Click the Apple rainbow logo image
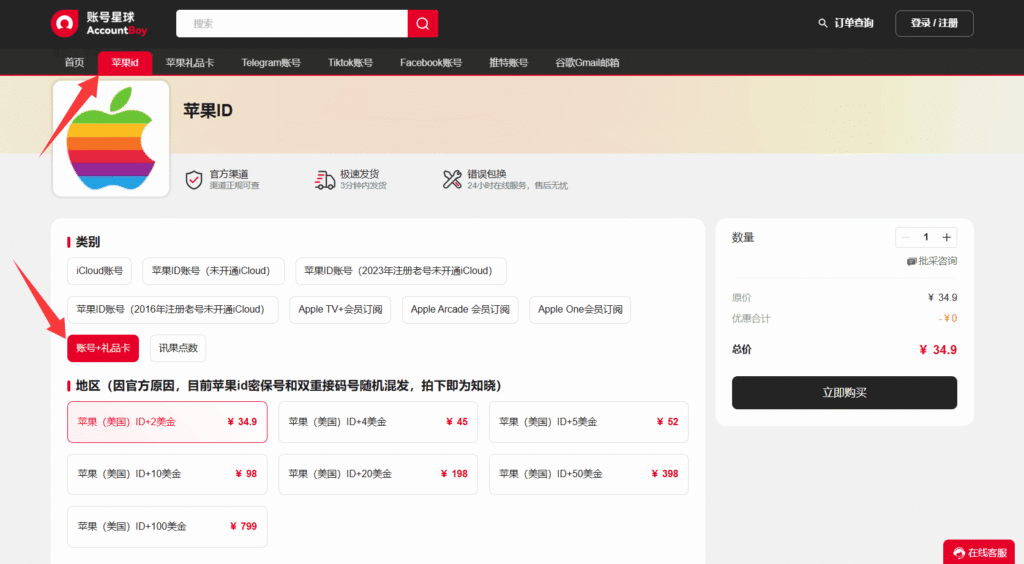 click(x=111, y=138)
